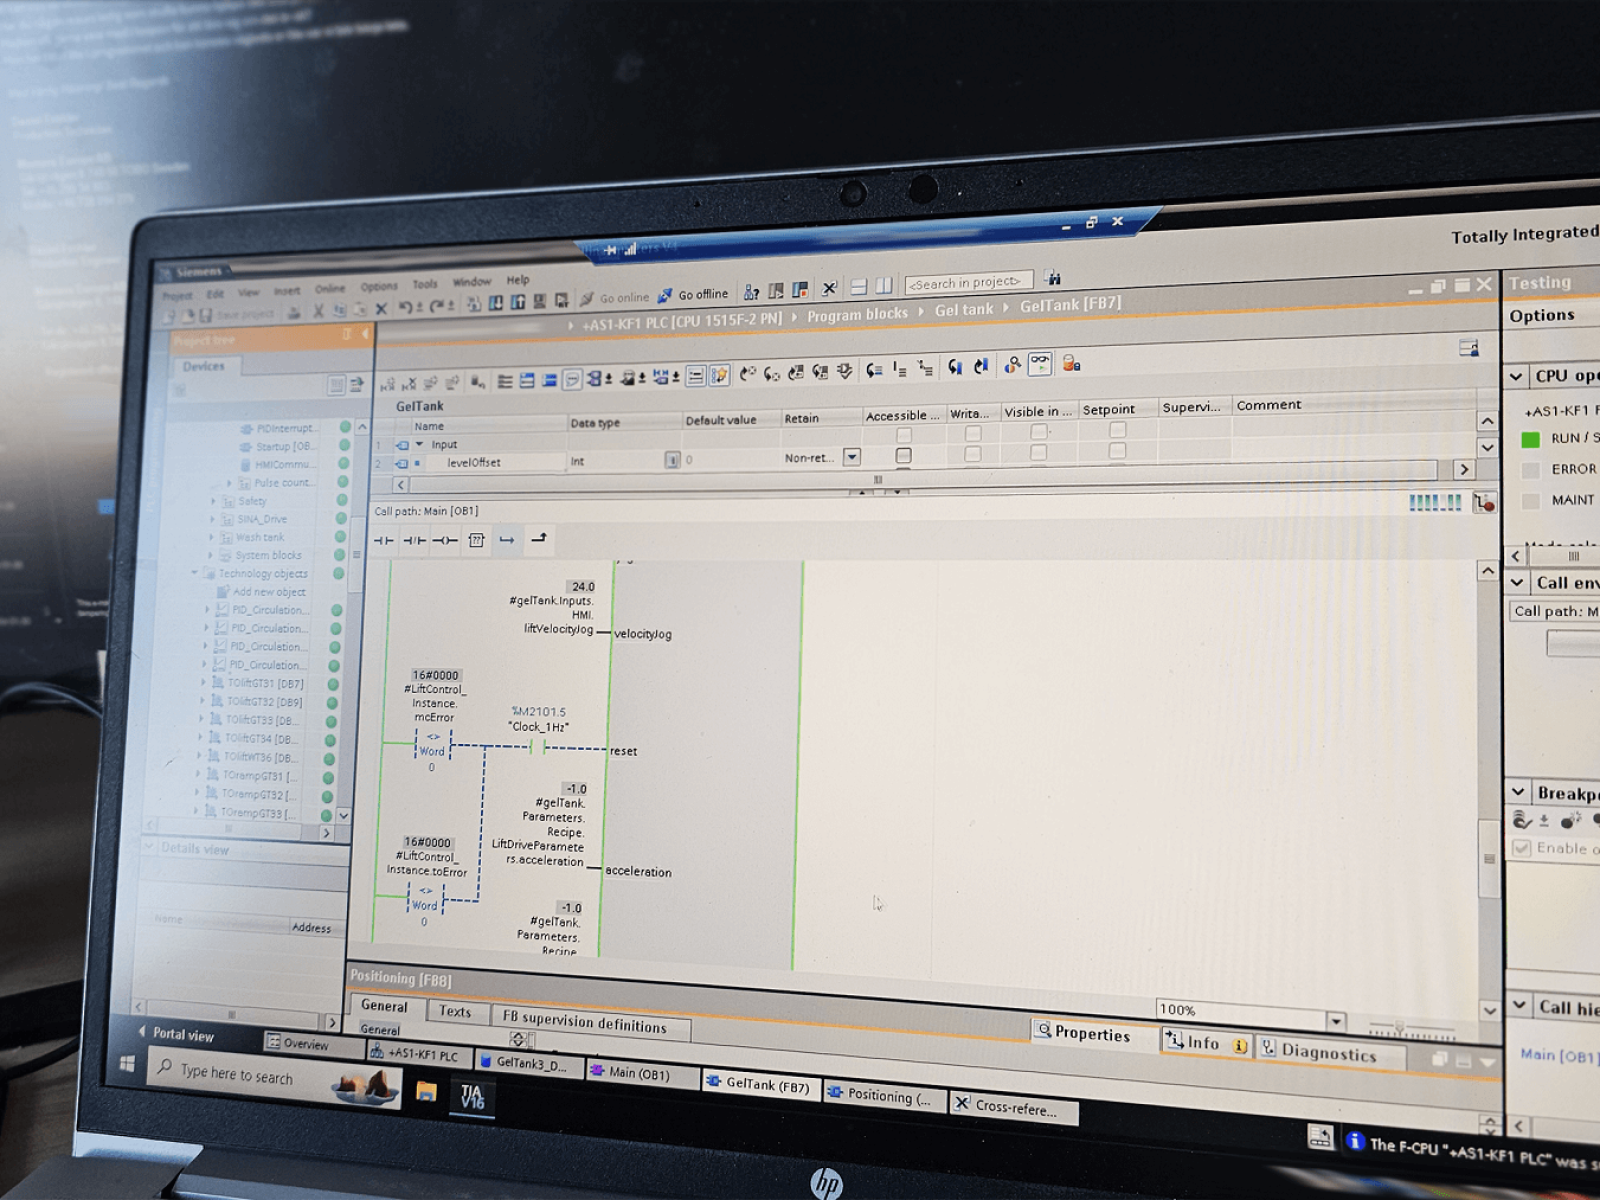Collapse the Breakpoints section
The height and width of the screenshot is (1200, 1600).
point(1518,792)
